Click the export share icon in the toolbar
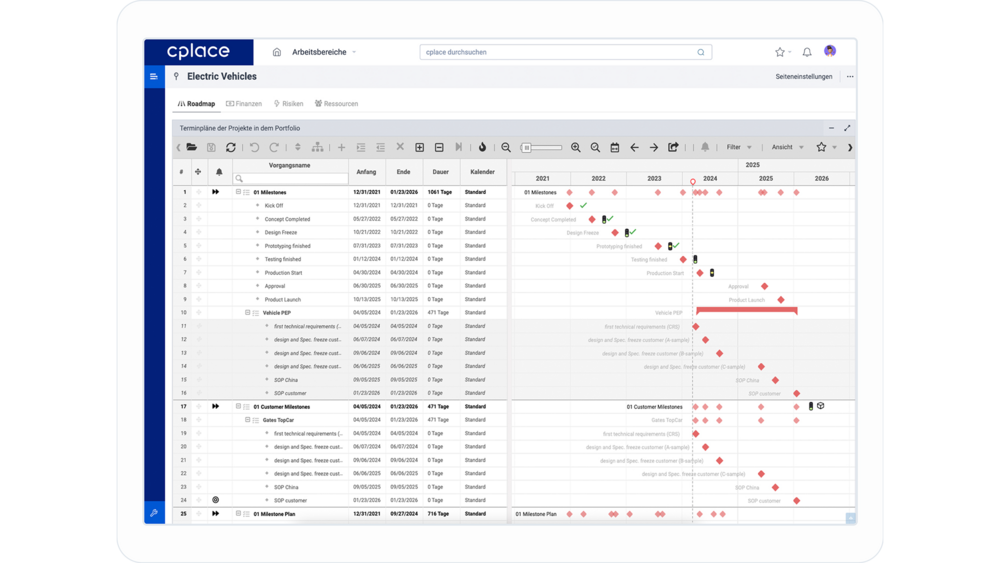The height and width of the screenshot is (563, 1000). pos(673,147)
